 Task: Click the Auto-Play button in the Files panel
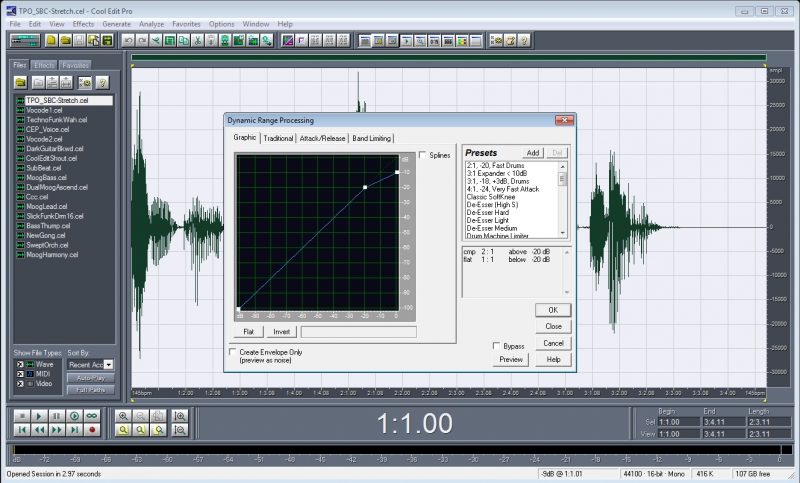(91, 378)
